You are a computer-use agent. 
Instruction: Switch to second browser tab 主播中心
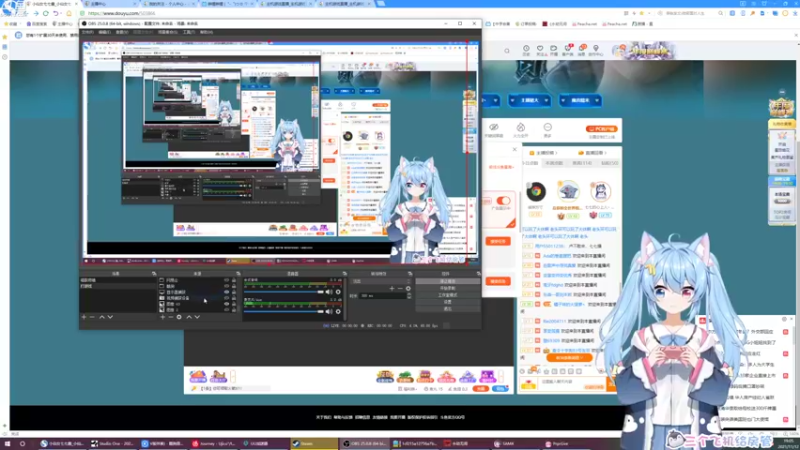109,4
